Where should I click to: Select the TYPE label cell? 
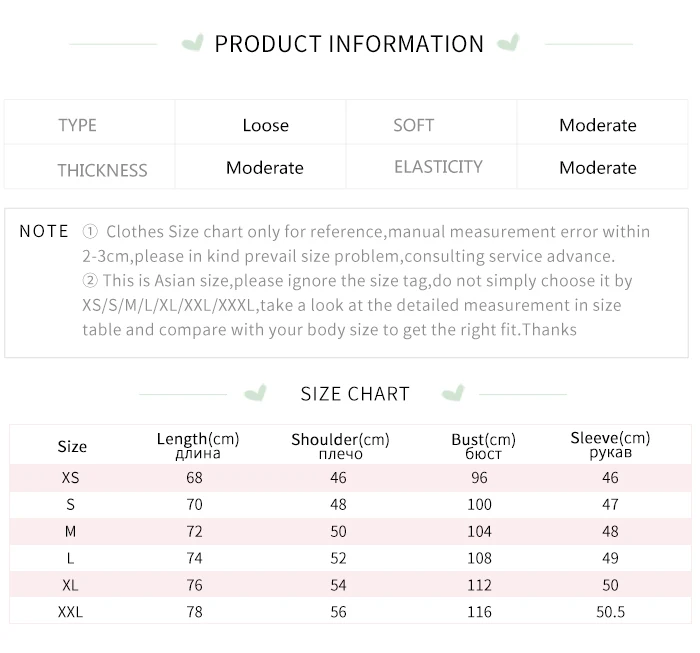point(77,125)
